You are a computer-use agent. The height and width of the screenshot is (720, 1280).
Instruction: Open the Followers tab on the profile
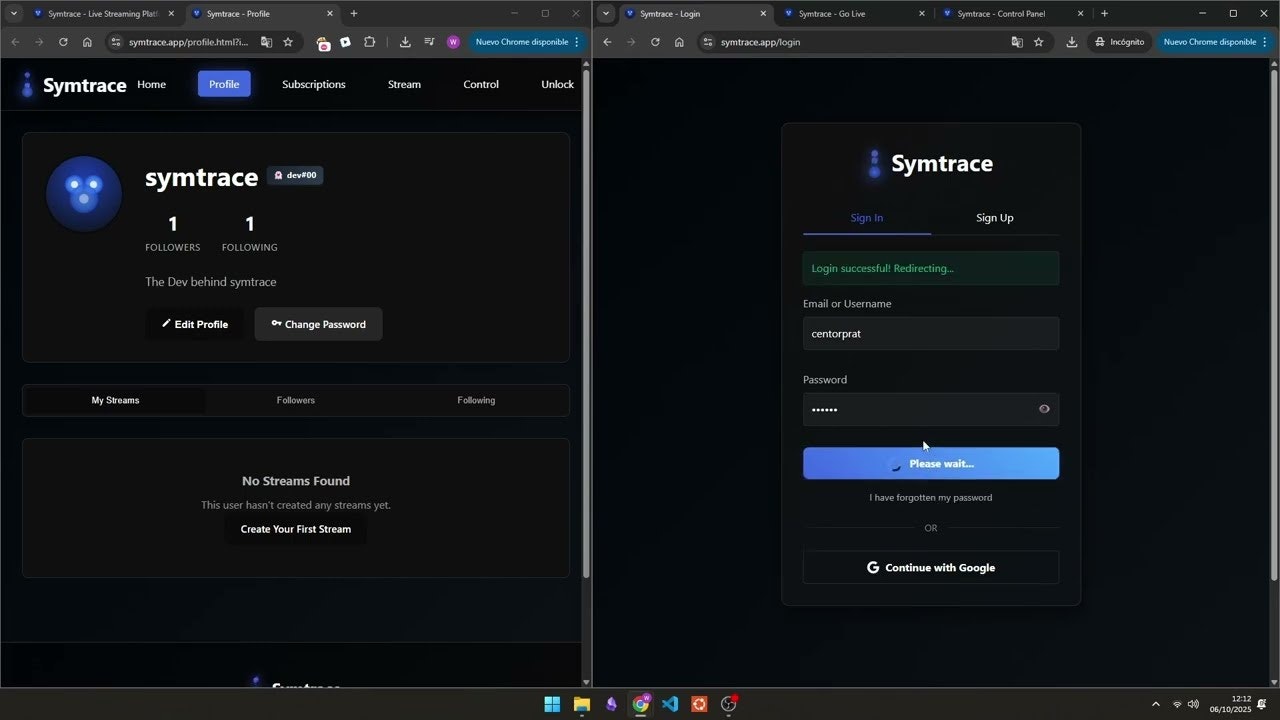[295, 400]
